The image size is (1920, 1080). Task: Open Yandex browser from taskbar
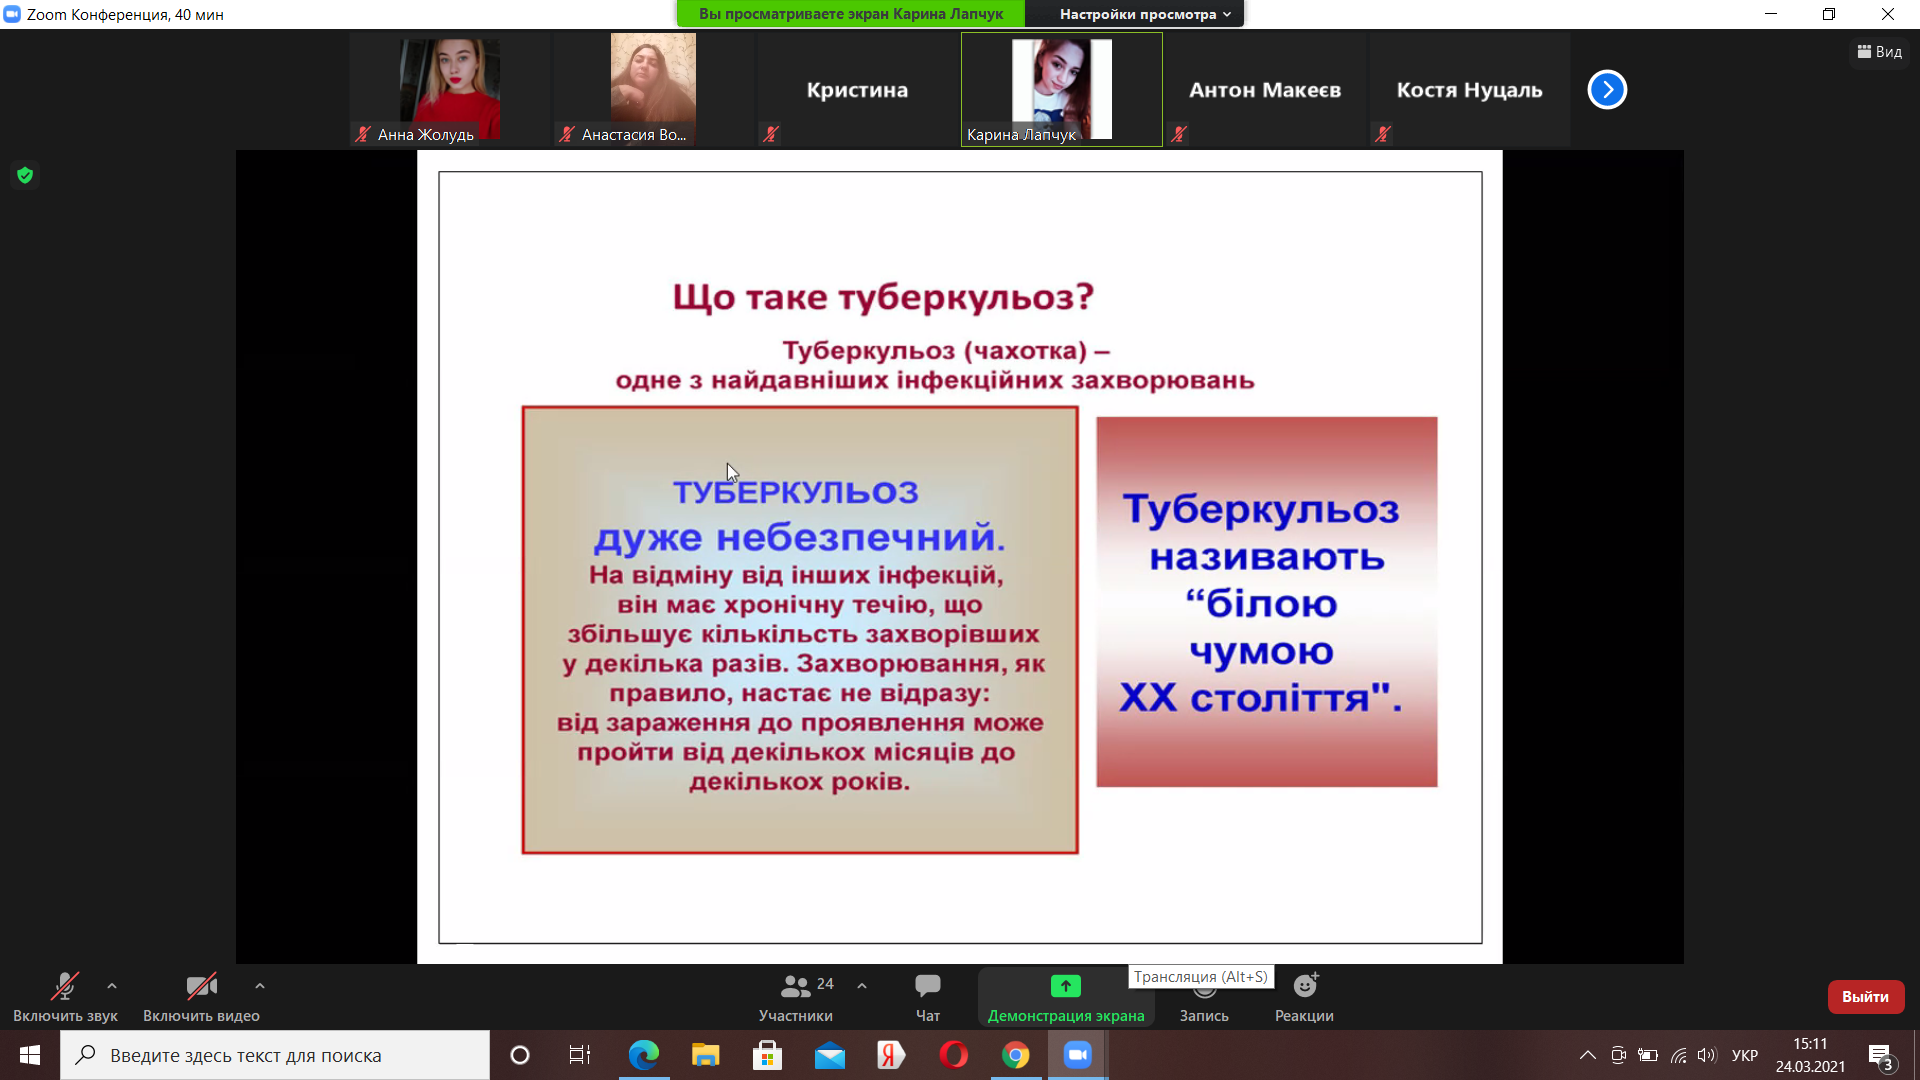point(890,1055)
